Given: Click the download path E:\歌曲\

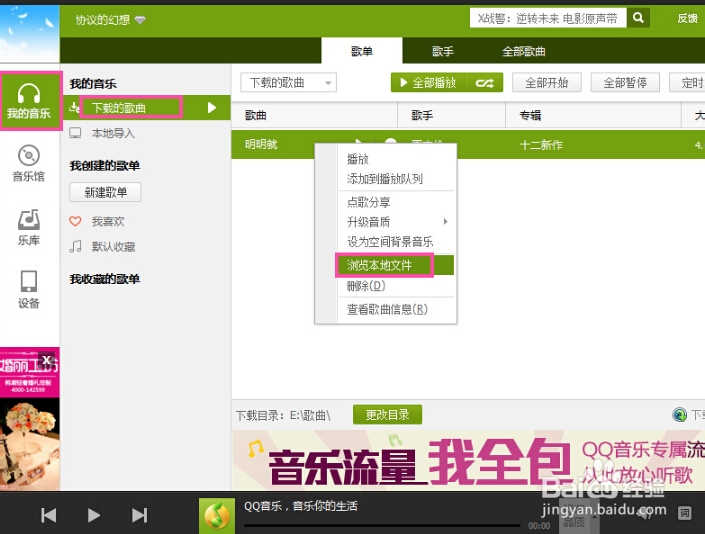Looking at the screenshot, I should point(310,415).
